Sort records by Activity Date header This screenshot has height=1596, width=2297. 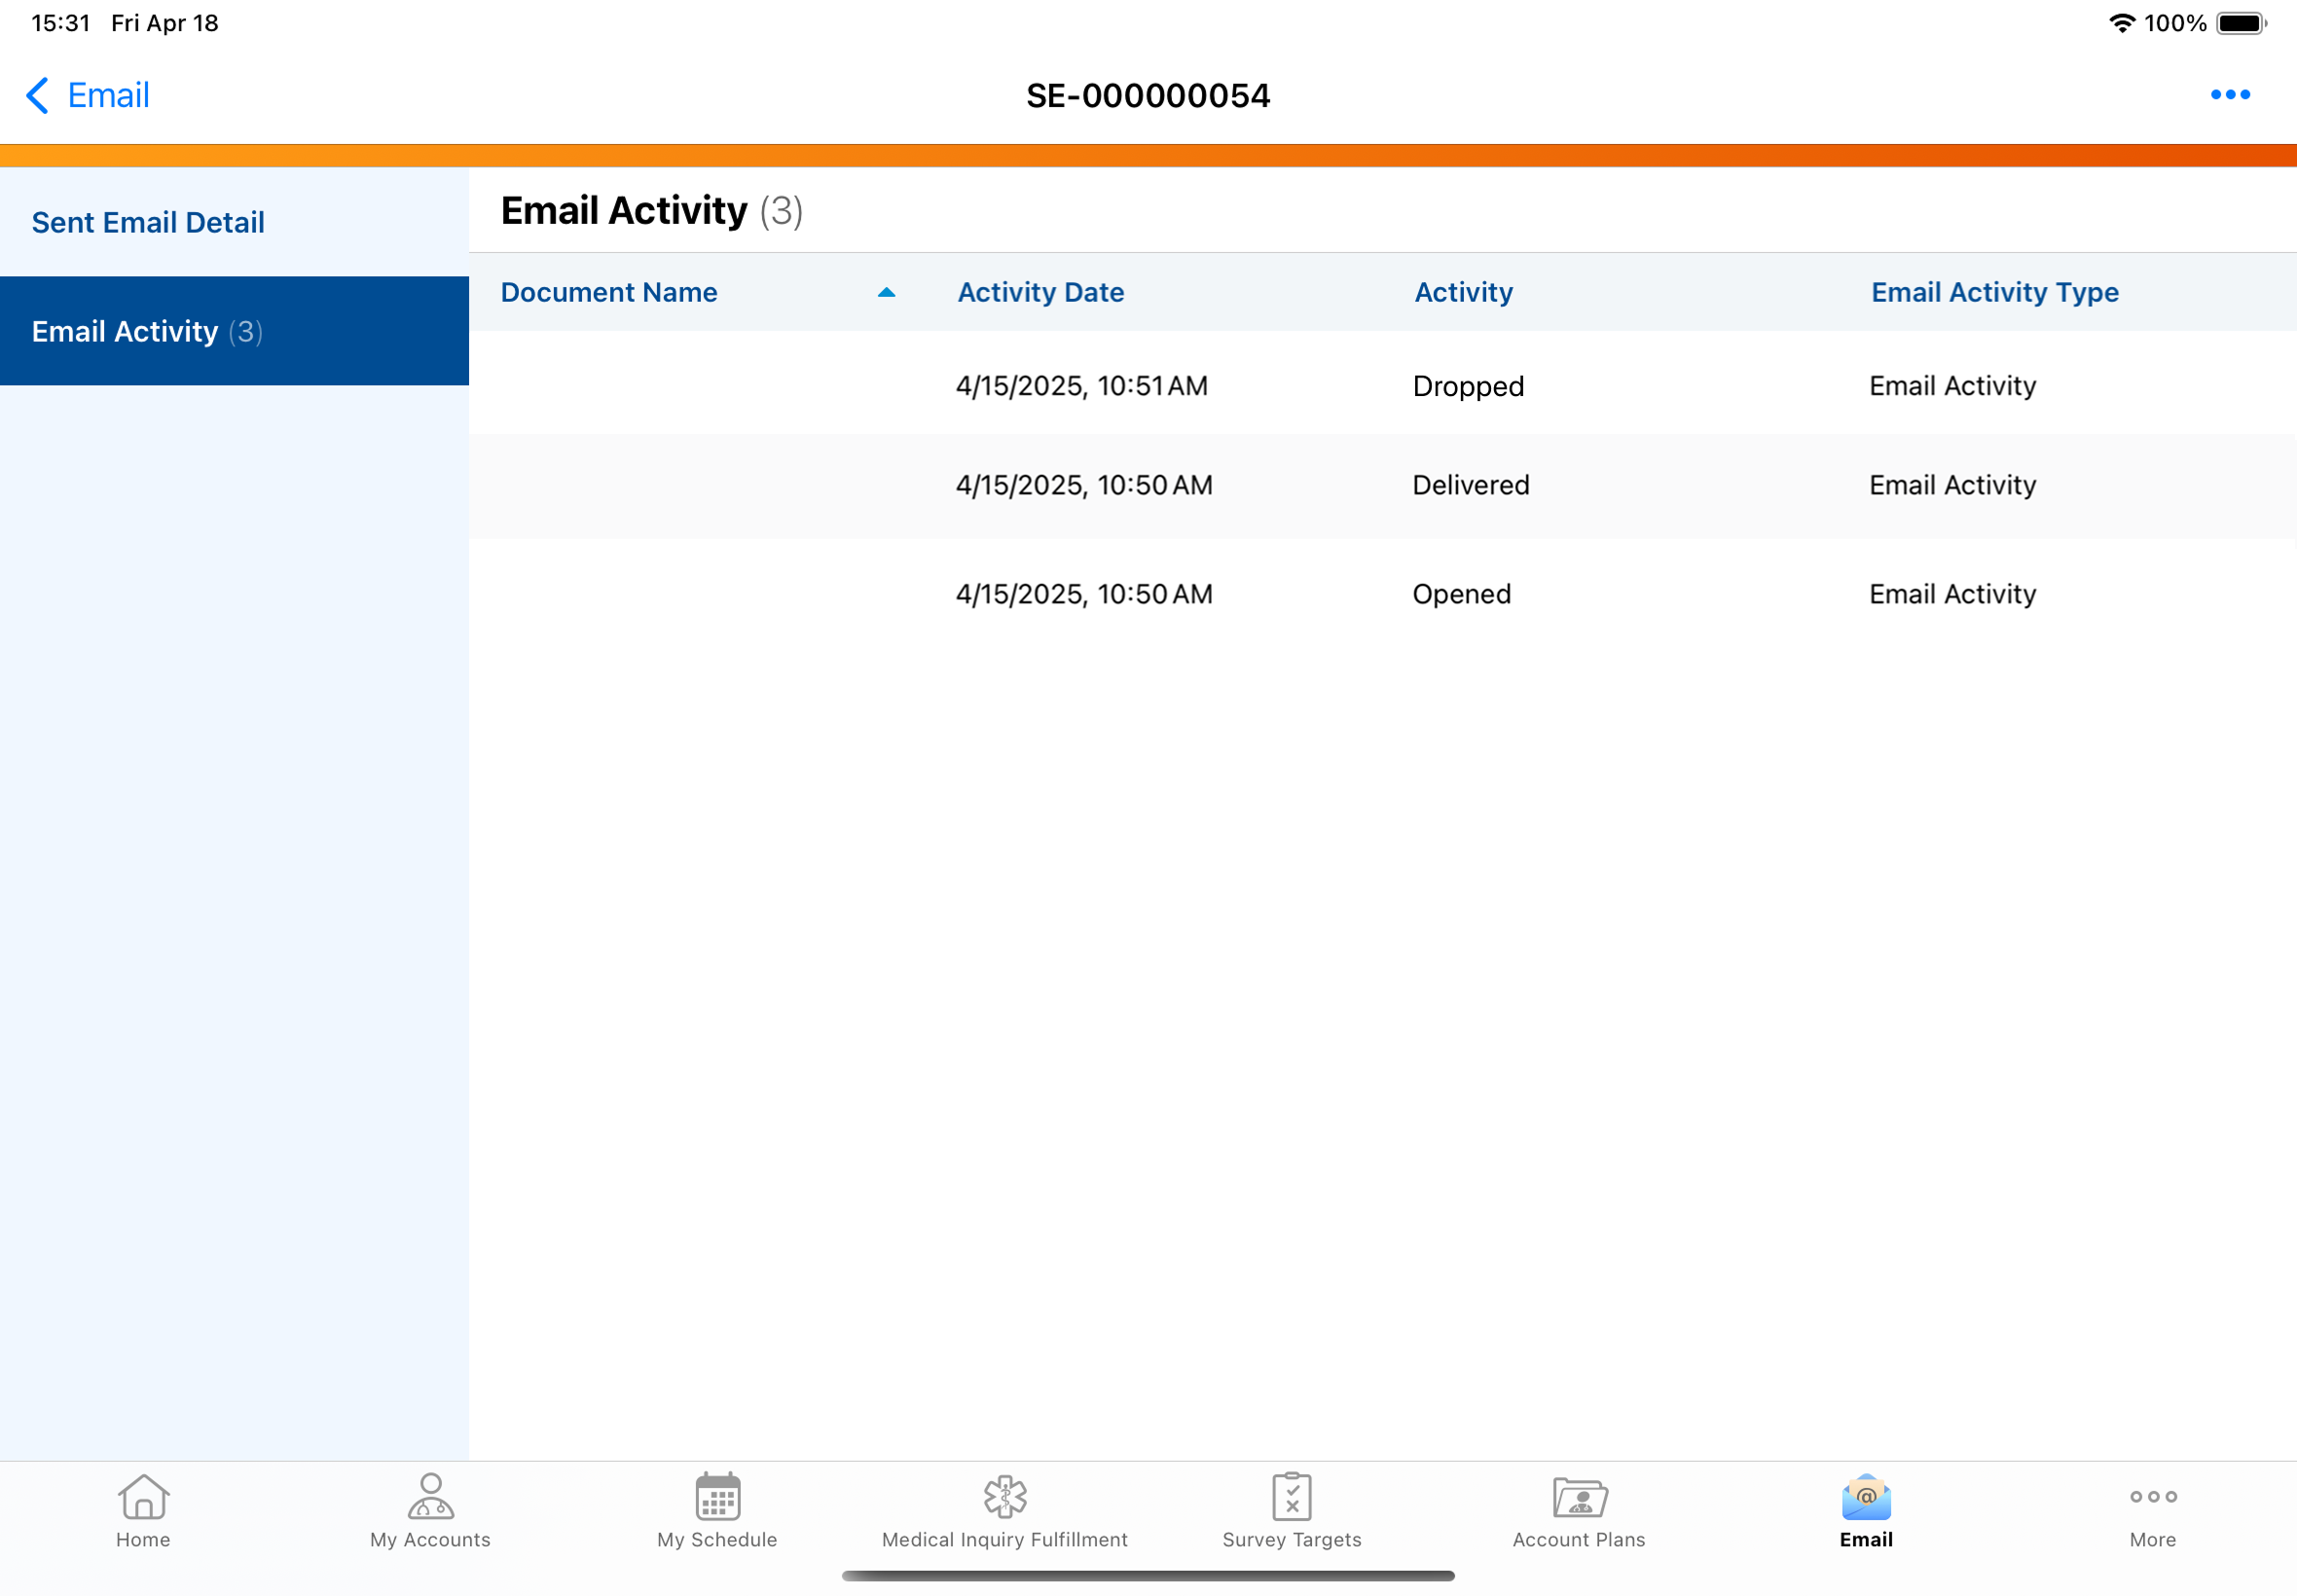click(1040, 292)
